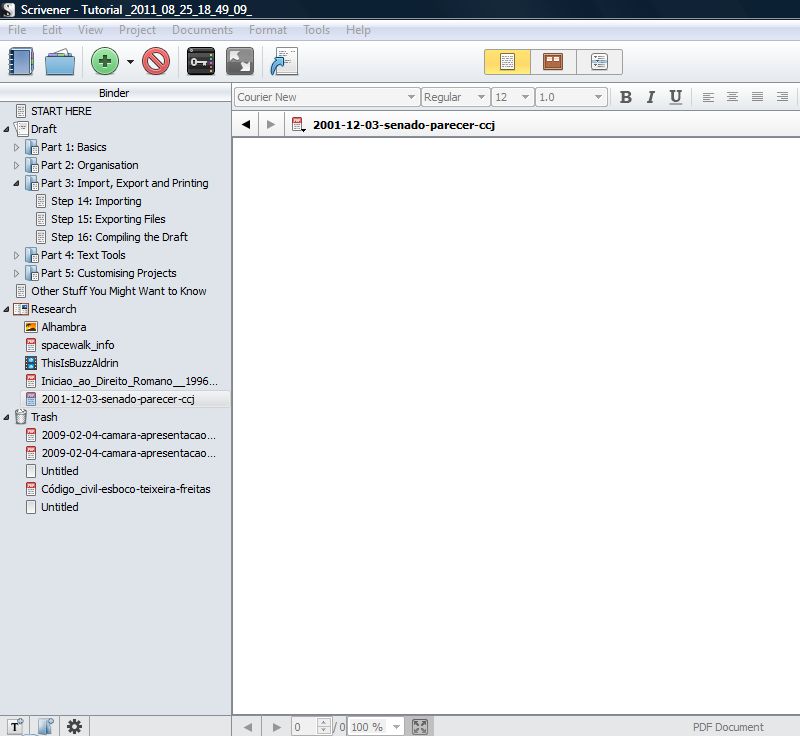Open the Documents menu
Viewport: 800px width, 736px height.
pyautogui.click(x=202, y=30)
